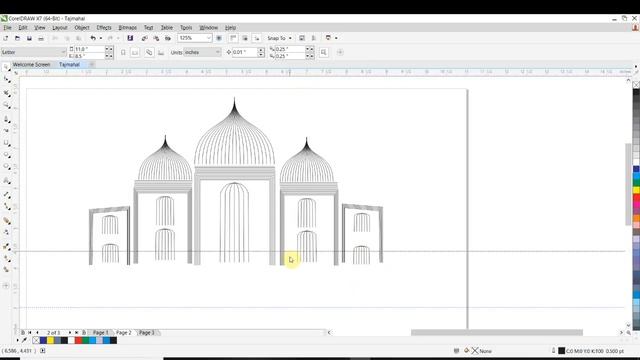
Task: Open the Letter page size dropdown
Action: 63,52
